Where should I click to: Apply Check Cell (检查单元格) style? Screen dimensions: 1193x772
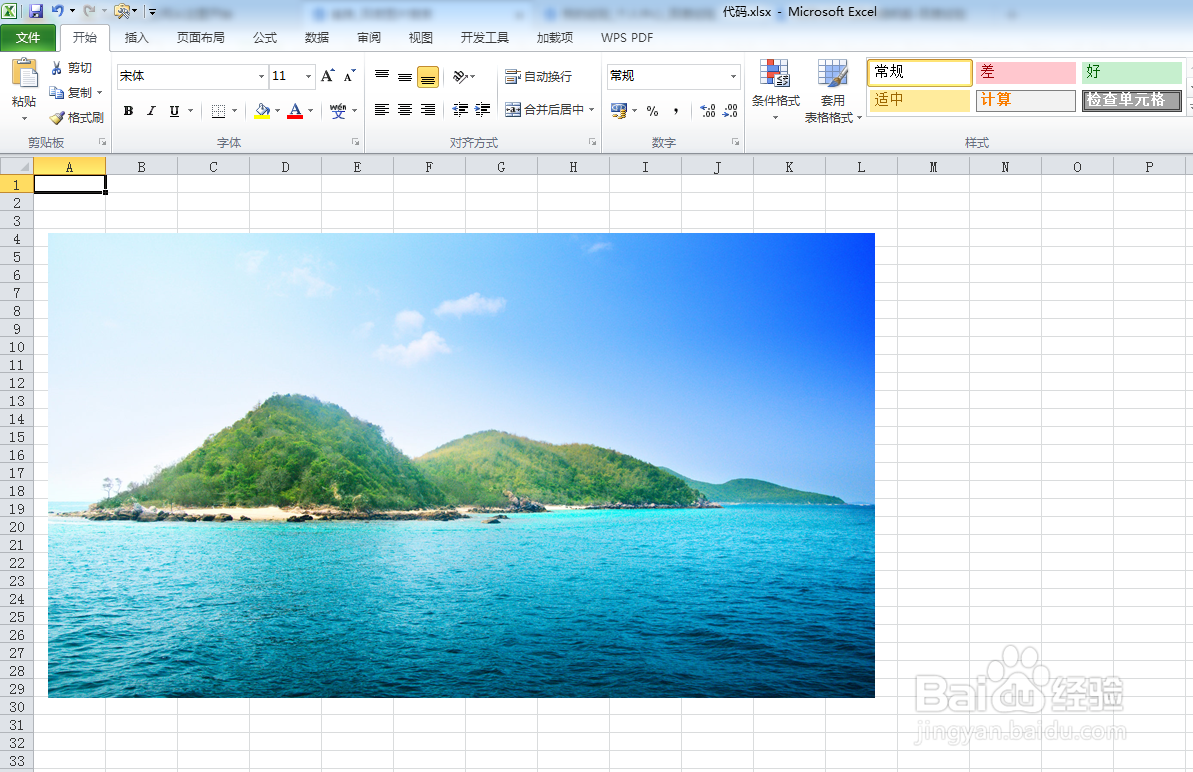coord(1131,100)
